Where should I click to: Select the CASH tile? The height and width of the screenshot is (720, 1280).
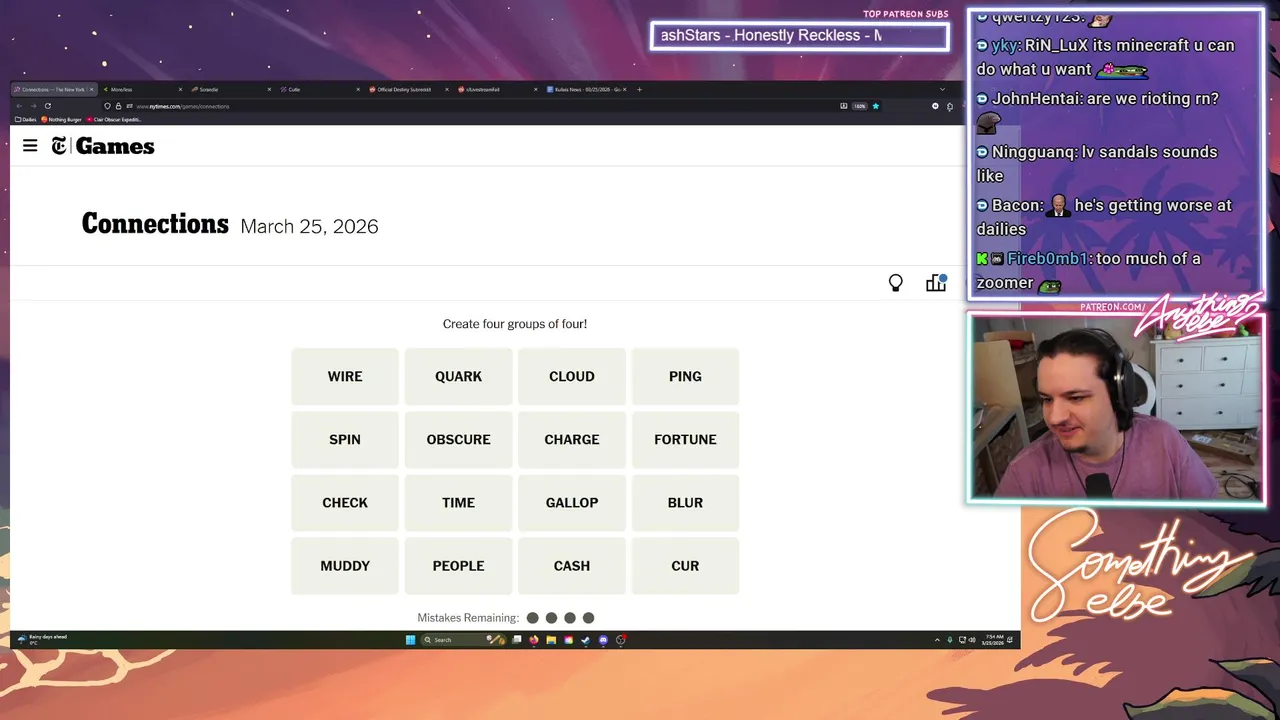click(572, 565)
